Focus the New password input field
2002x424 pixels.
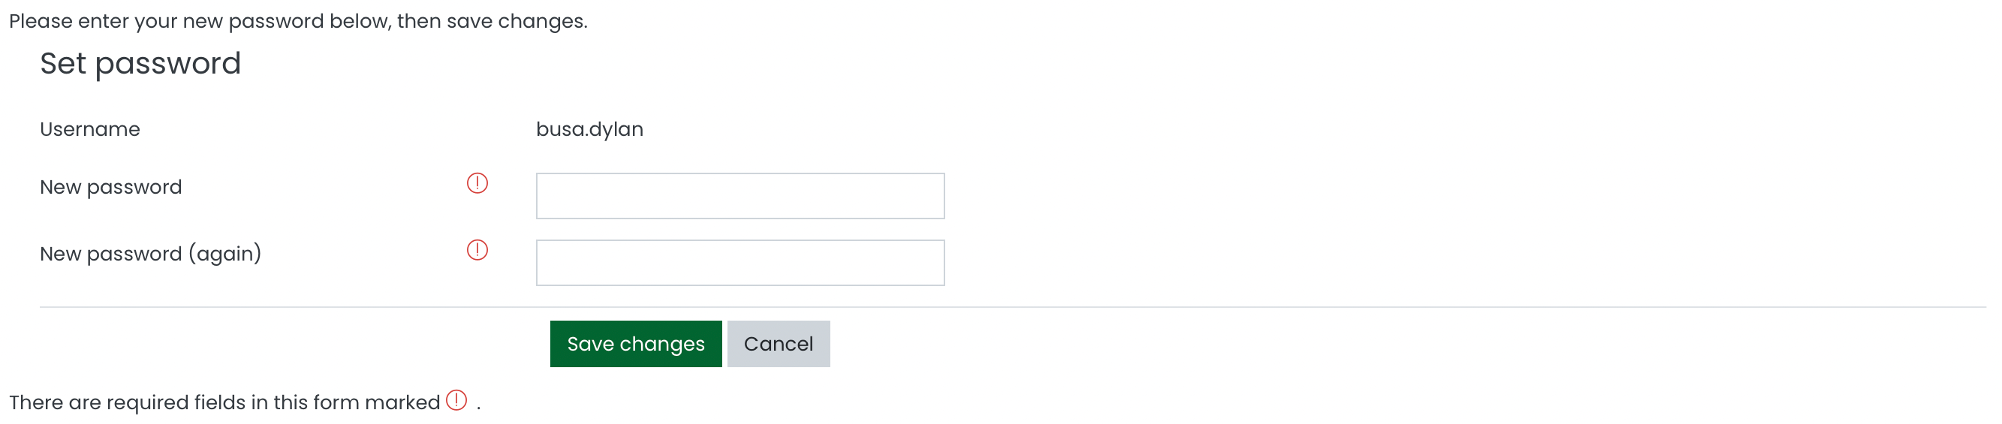click(x=740, y=196)
